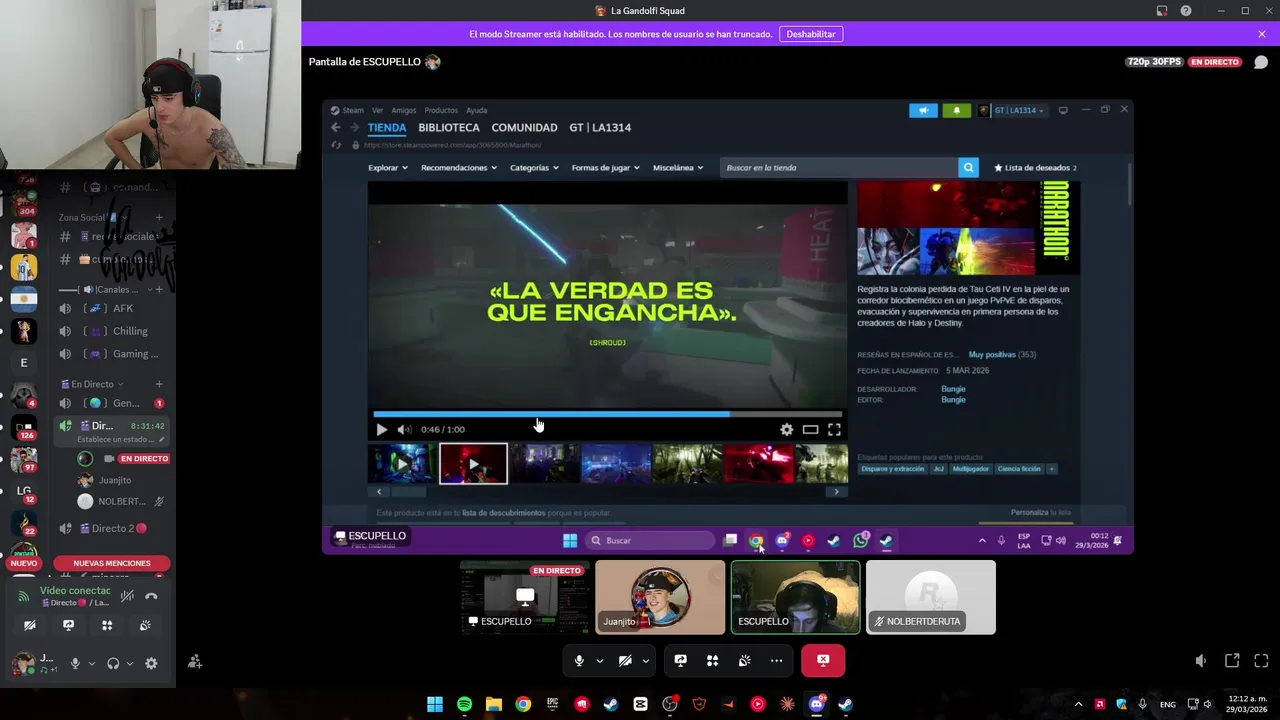
Task: Open trailer video settings gear
Action: click(x=787, y=429)
